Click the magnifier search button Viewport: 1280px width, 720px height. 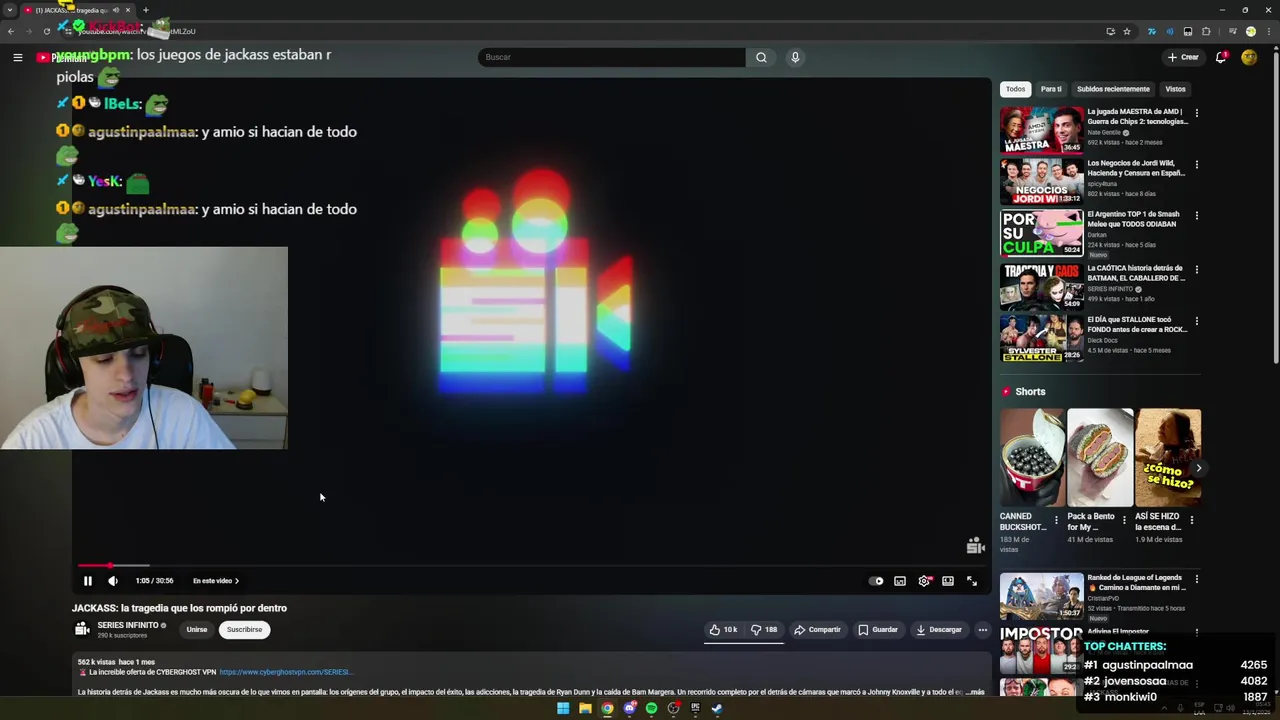[x=761, y=57]
